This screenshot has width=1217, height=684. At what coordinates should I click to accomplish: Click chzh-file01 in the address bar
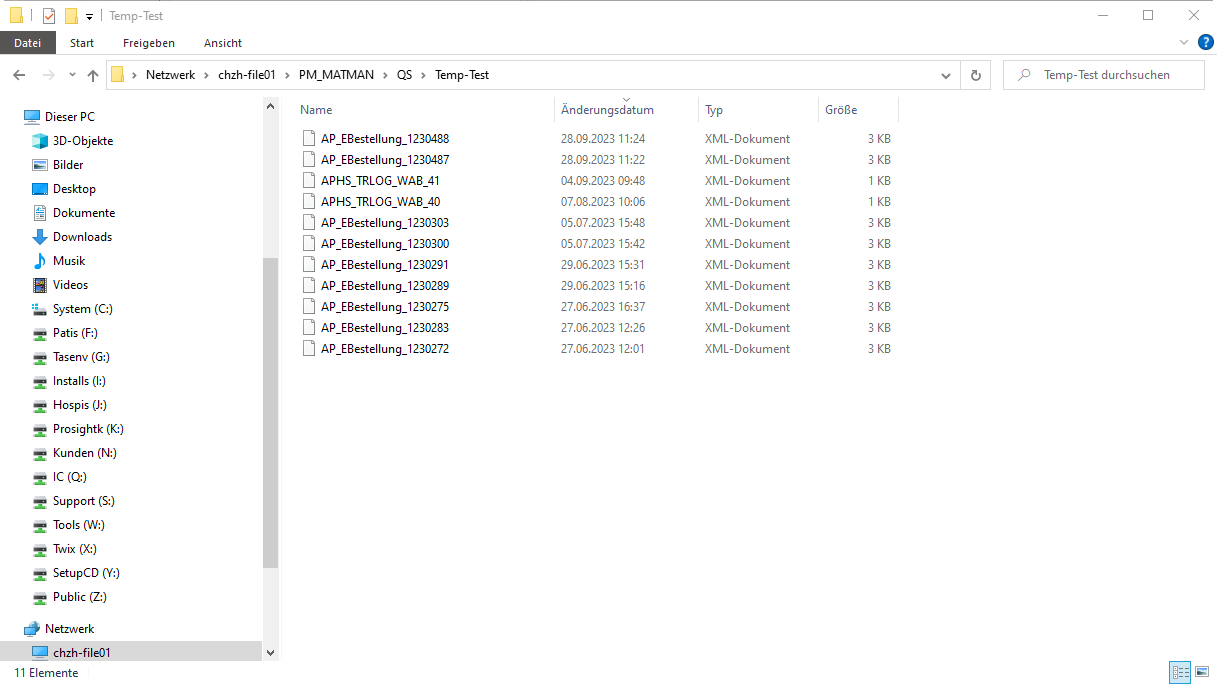(x=246, y=75)
